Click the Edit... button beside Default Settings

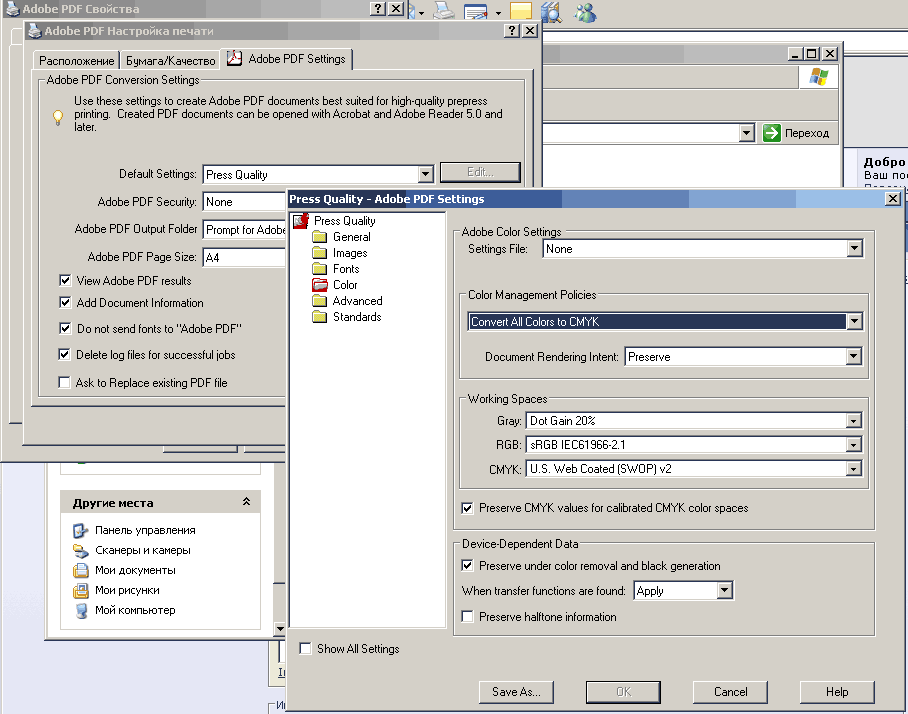(480, 172)
